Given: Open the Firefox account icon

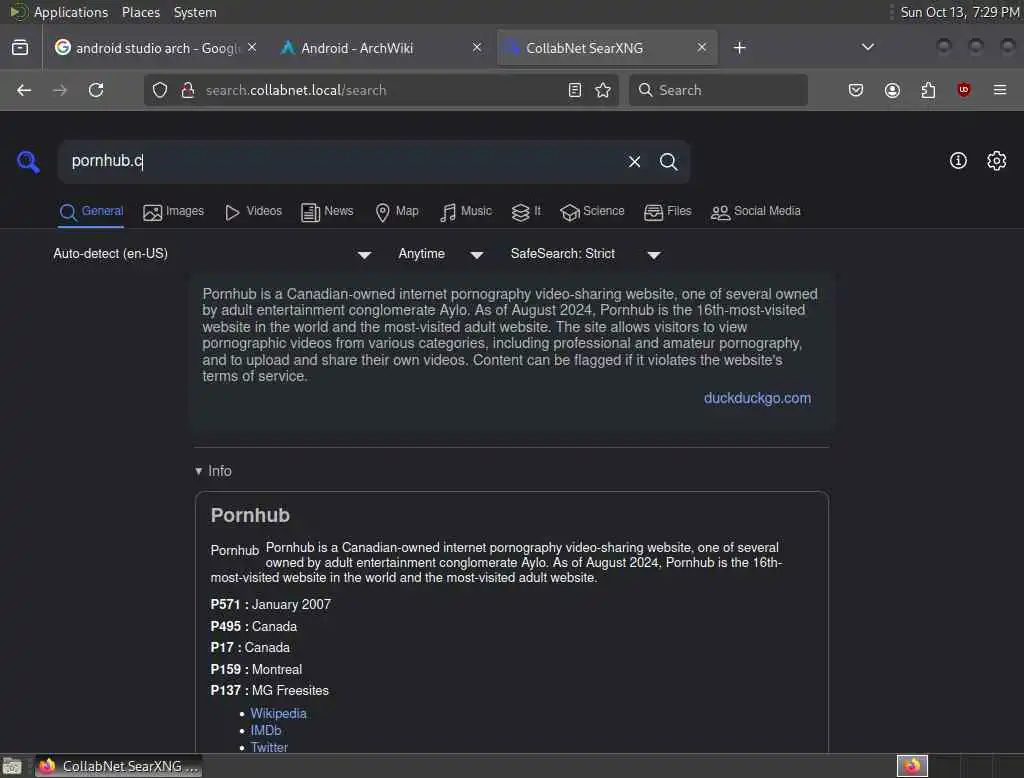Looking at the screenshot, I should pyautogui.click(x=892, y=90).
